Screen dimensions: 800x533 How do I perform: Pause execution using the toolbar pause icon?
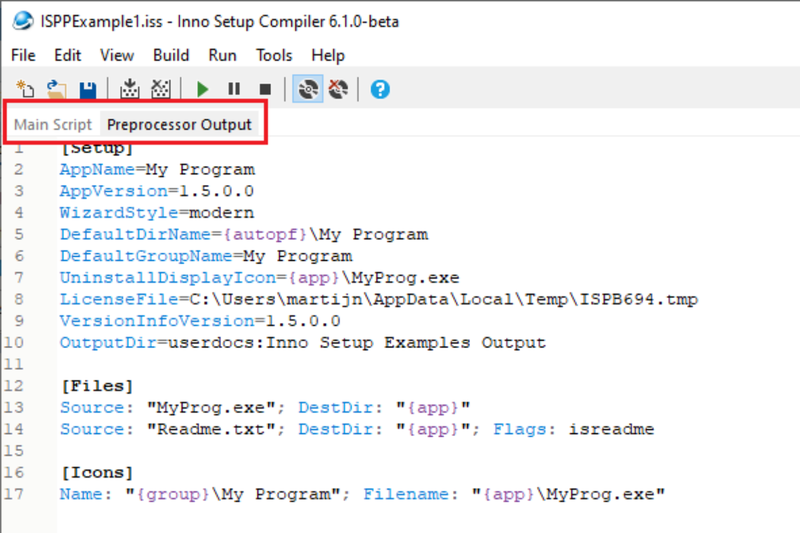pyautogui.click(x=234, y=89)
